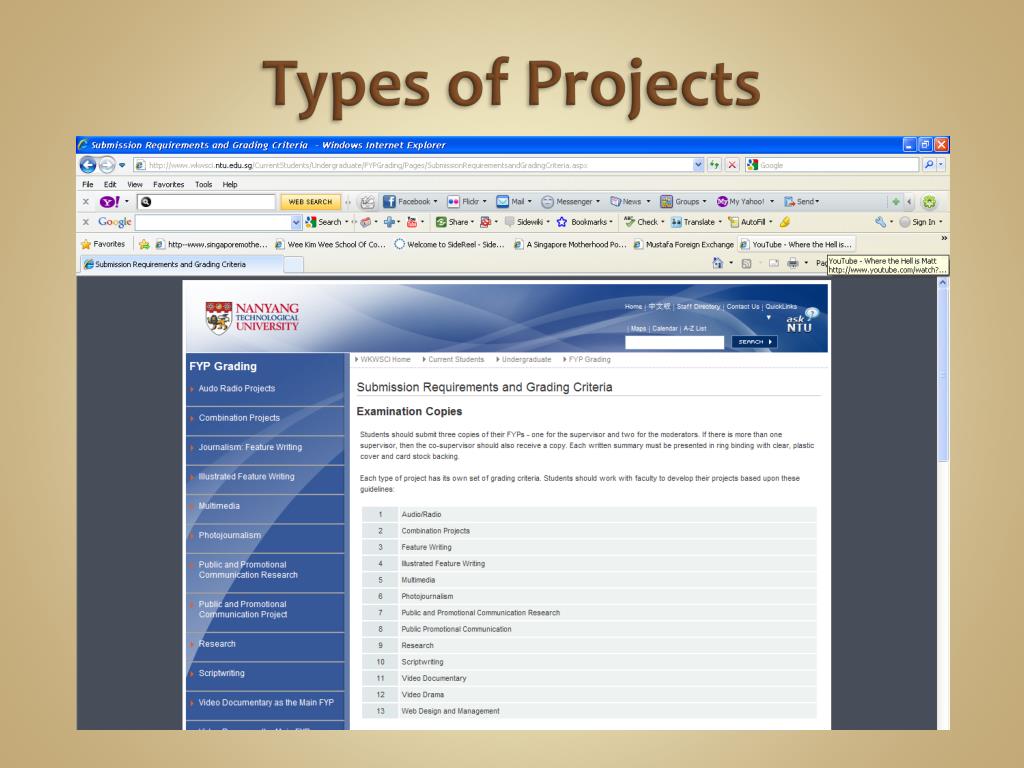The width and height of the screenshot is (1024, 768).
Task: Click the browser Back button
Action: [x=88, y=165]
